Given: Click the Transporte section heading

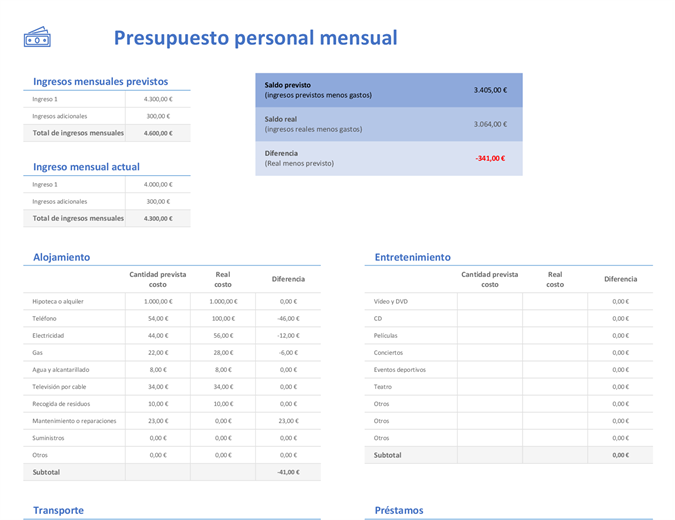Looking at the screenshot, I should (x=59, y=510).
